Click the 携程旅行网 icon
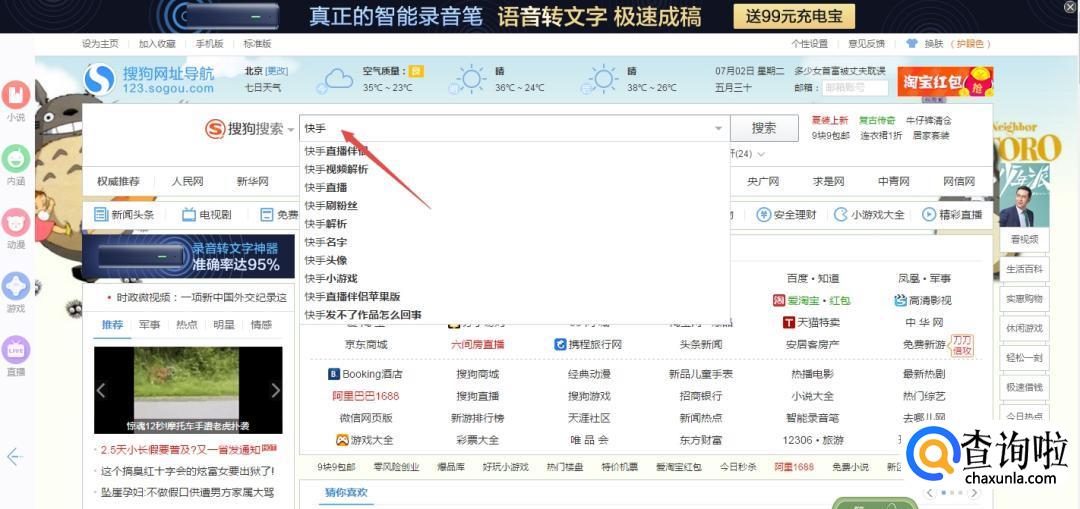This screenshot has width=1080, height=509. 561,344
